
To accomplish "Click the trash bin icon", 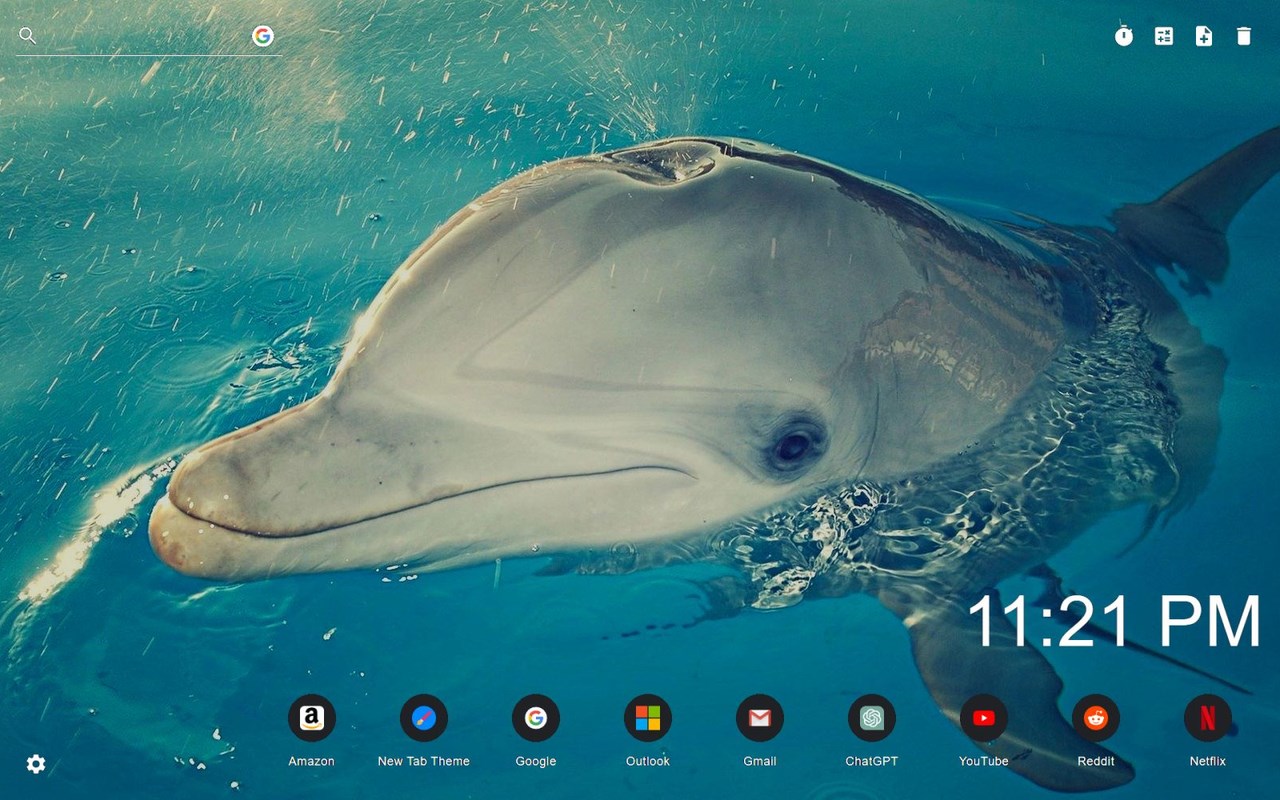I will (1244, 36).
